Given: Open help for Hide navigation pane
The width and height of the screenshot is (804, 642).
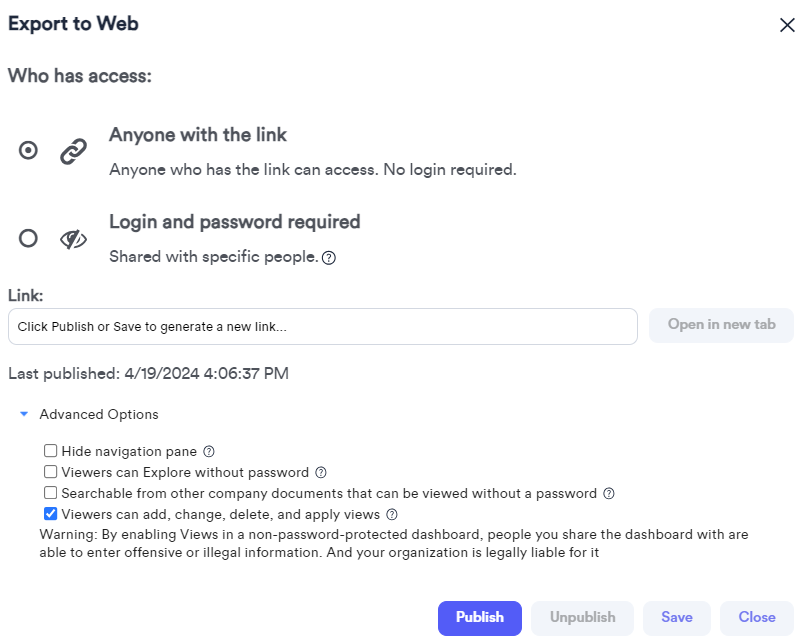Looking at the screenshot, I should 209,451.
